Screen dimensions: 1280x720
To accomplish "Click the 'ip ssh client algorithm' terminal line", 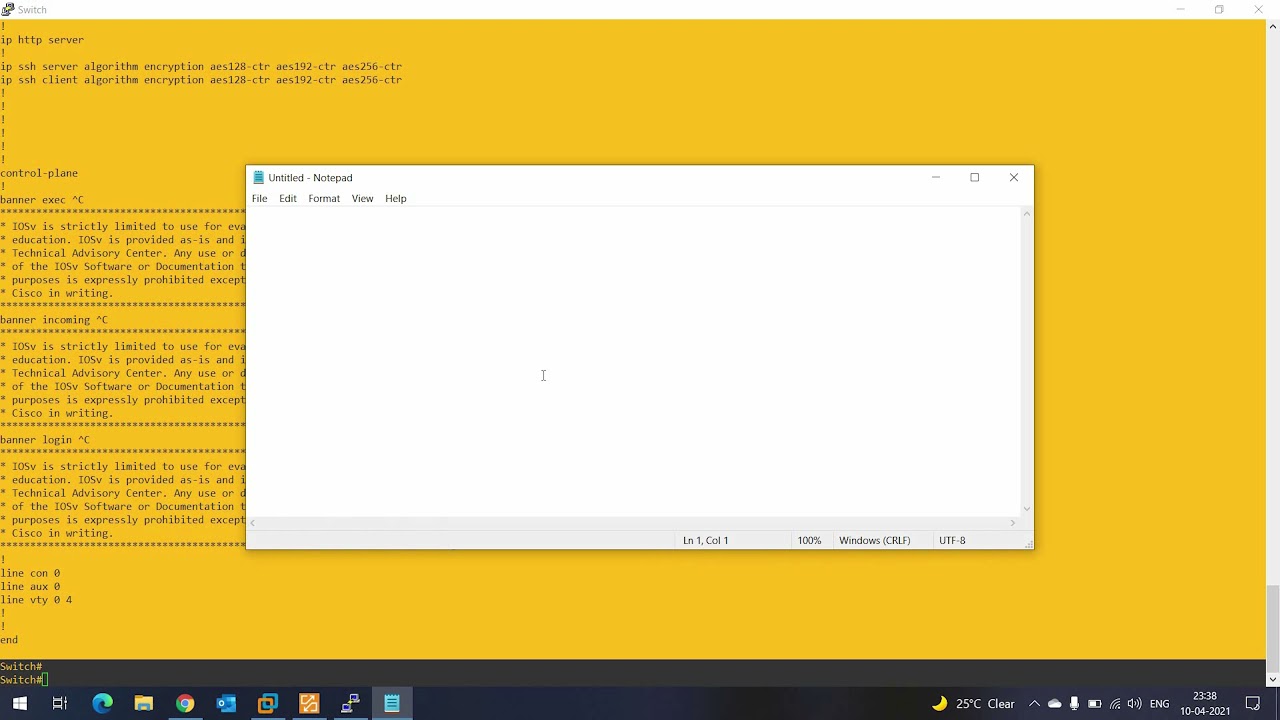I will [x=201, y=80].
